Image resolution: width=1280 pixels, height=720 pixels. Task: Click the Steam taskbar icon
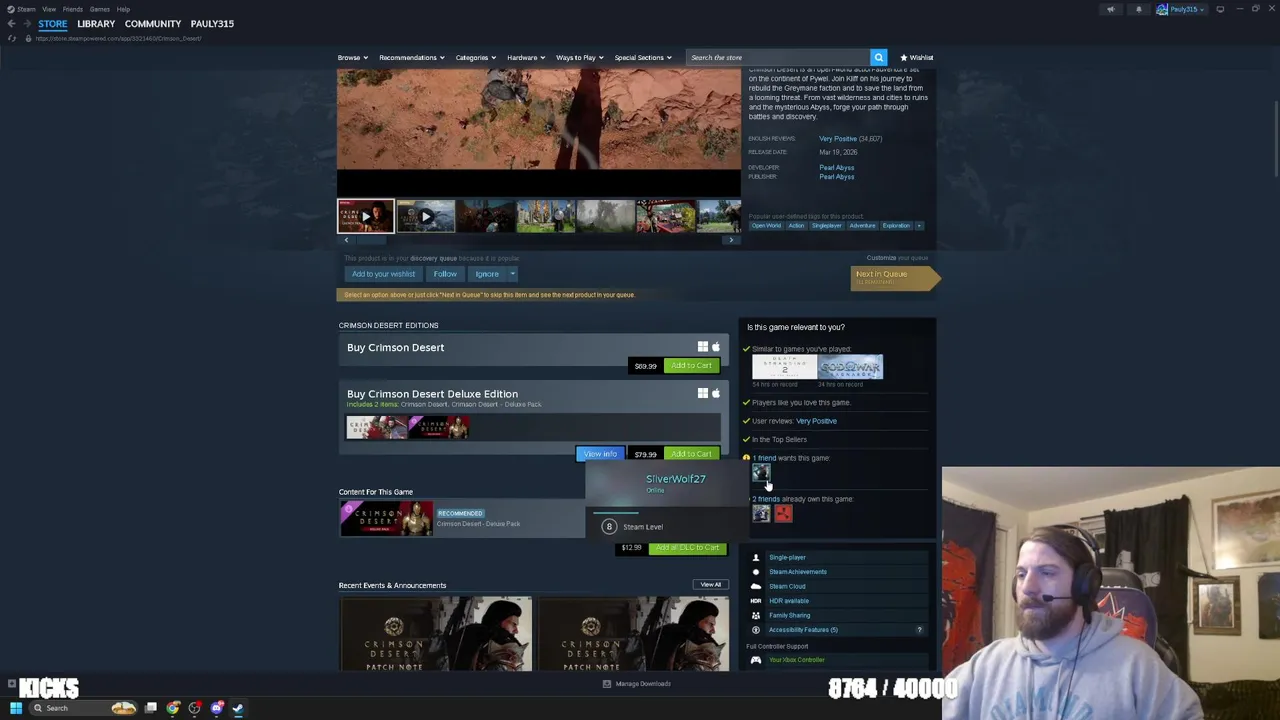(238, 708)
